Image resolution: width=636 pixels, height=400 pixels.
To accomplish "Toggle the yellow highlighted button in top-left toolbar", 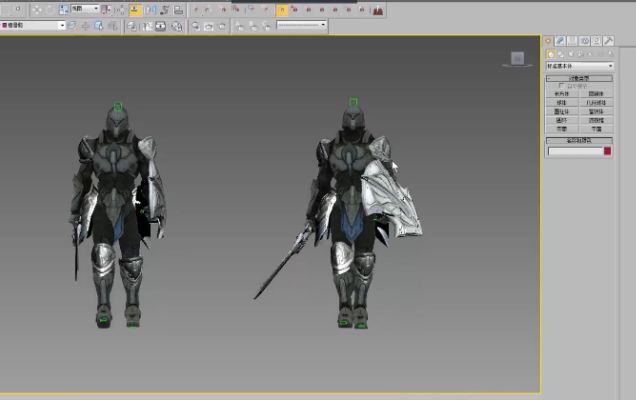I will [x=134, y=10].
